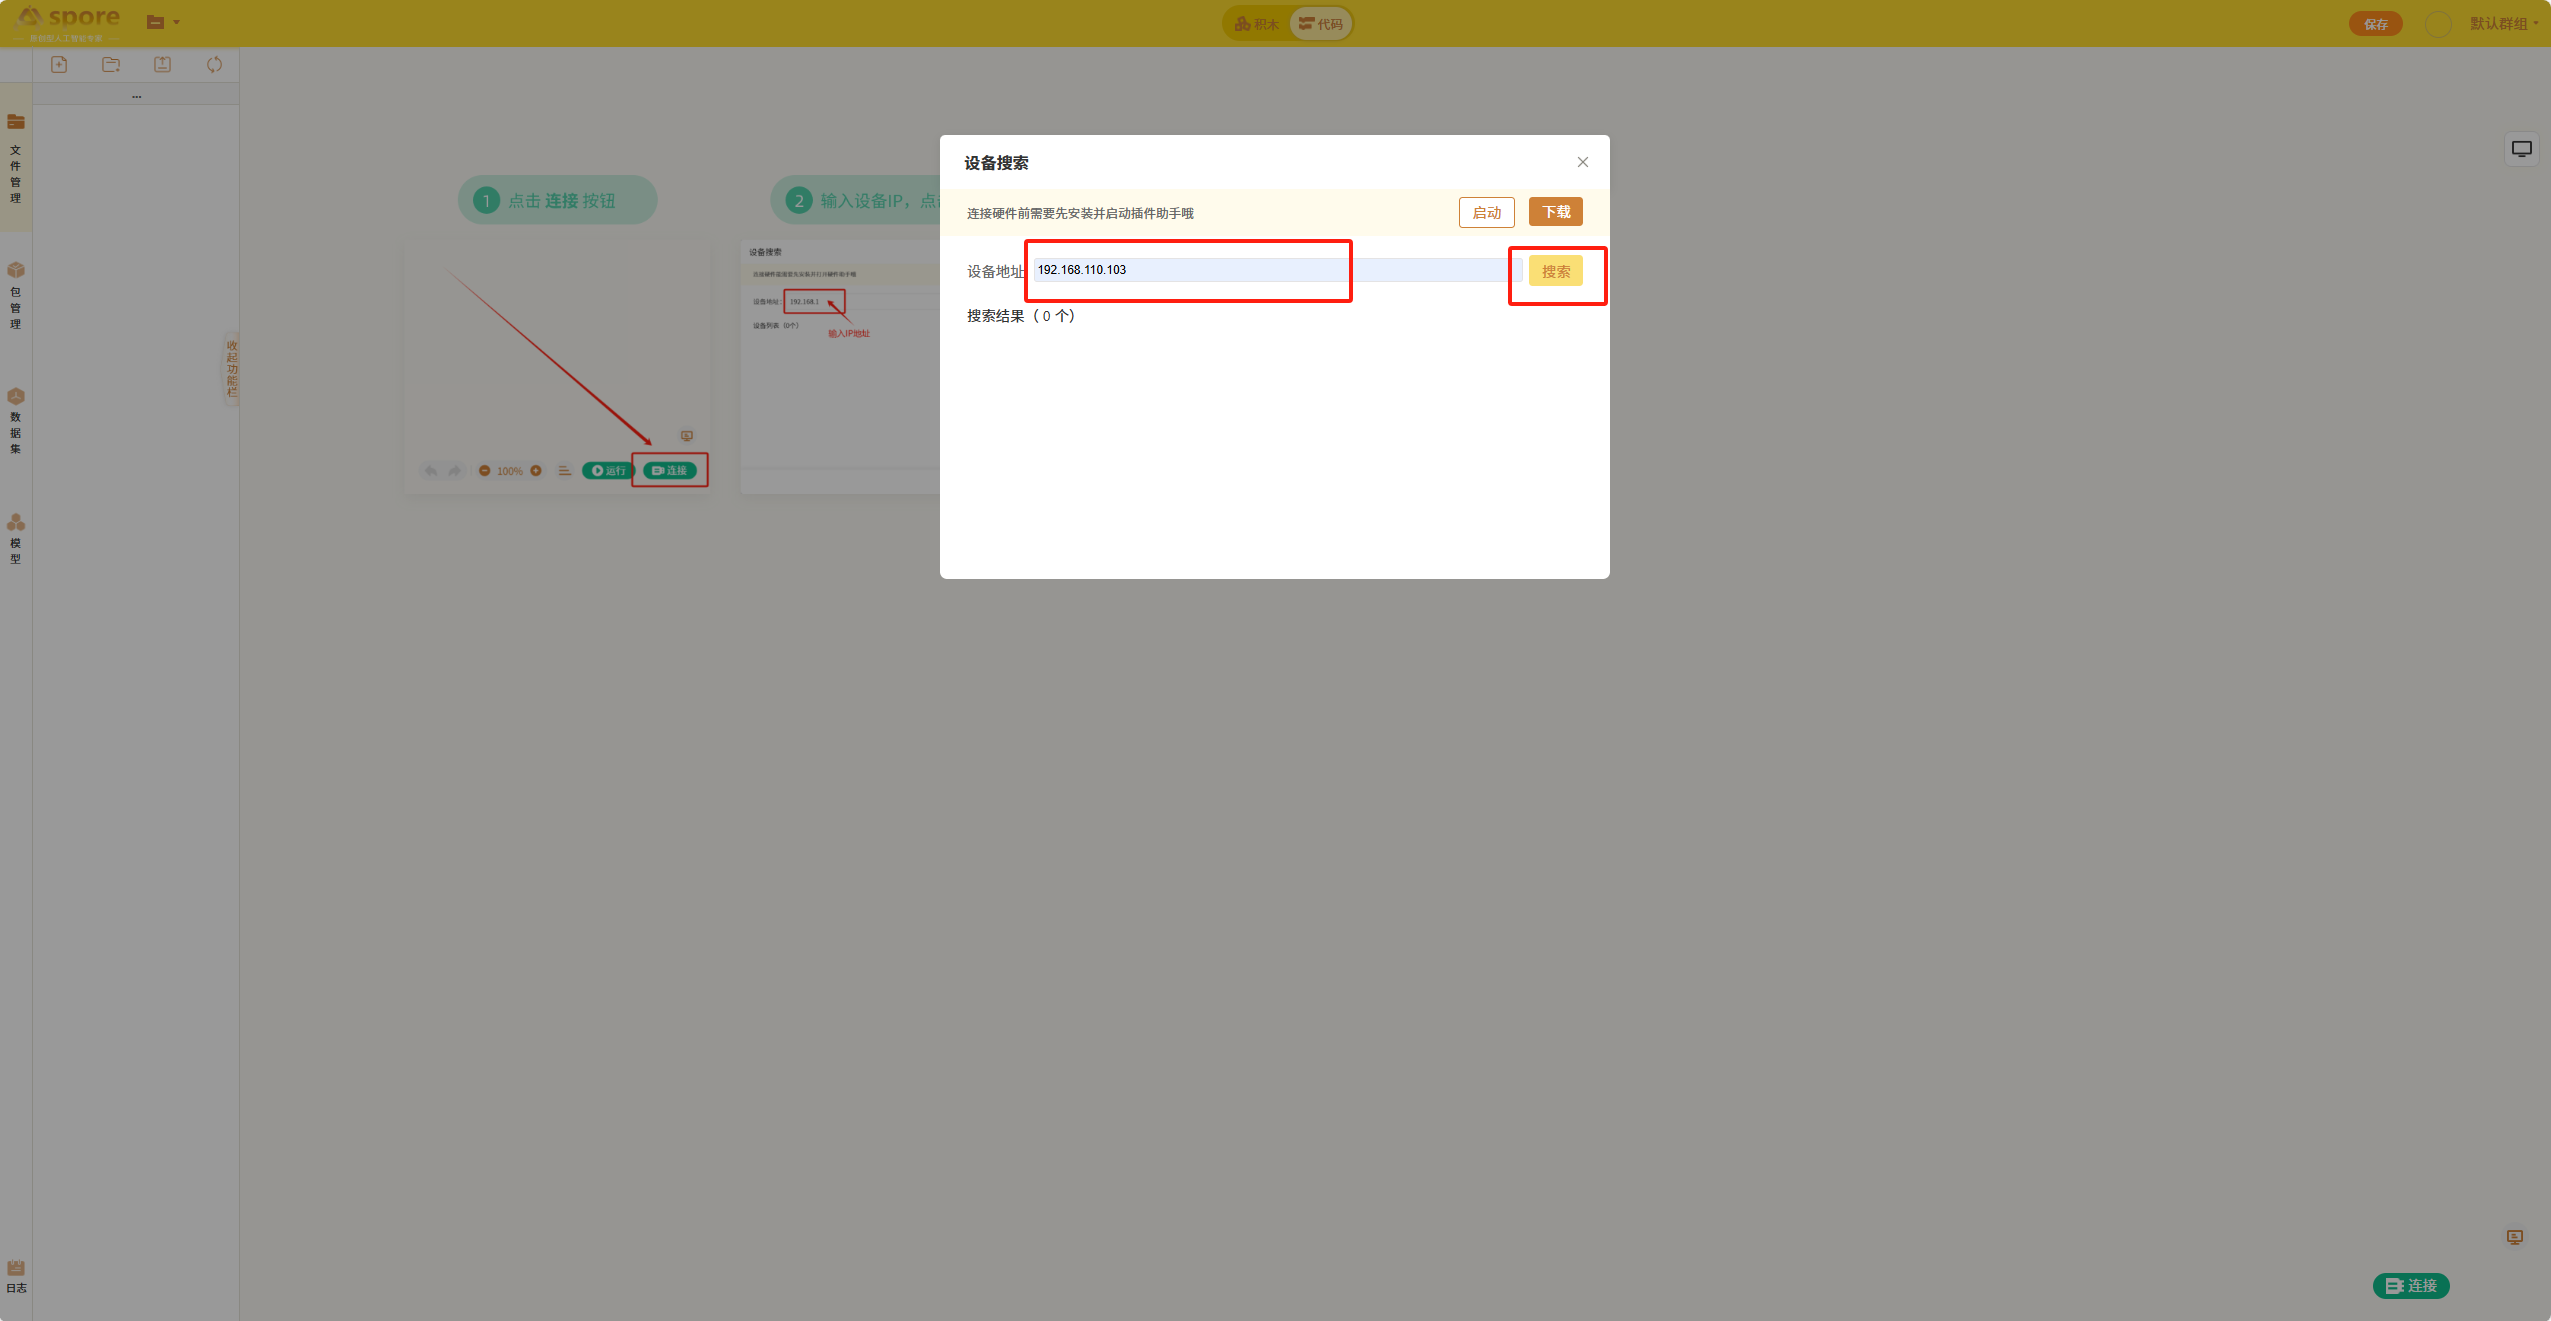Click the new folder icon
2551x1321 pixels.
tap(111, 65)
